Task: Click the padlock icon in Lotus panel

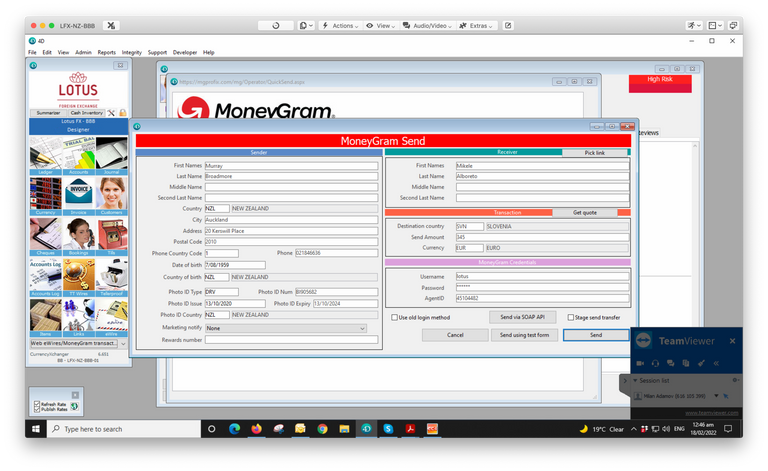Action: point(122,113)
